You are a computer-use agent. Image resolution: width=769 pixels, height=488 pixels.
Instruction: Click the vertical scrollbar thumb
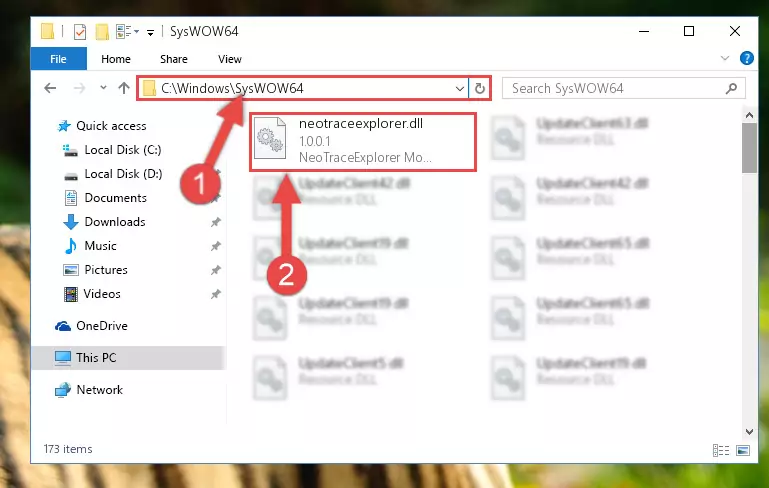(749, 148)
